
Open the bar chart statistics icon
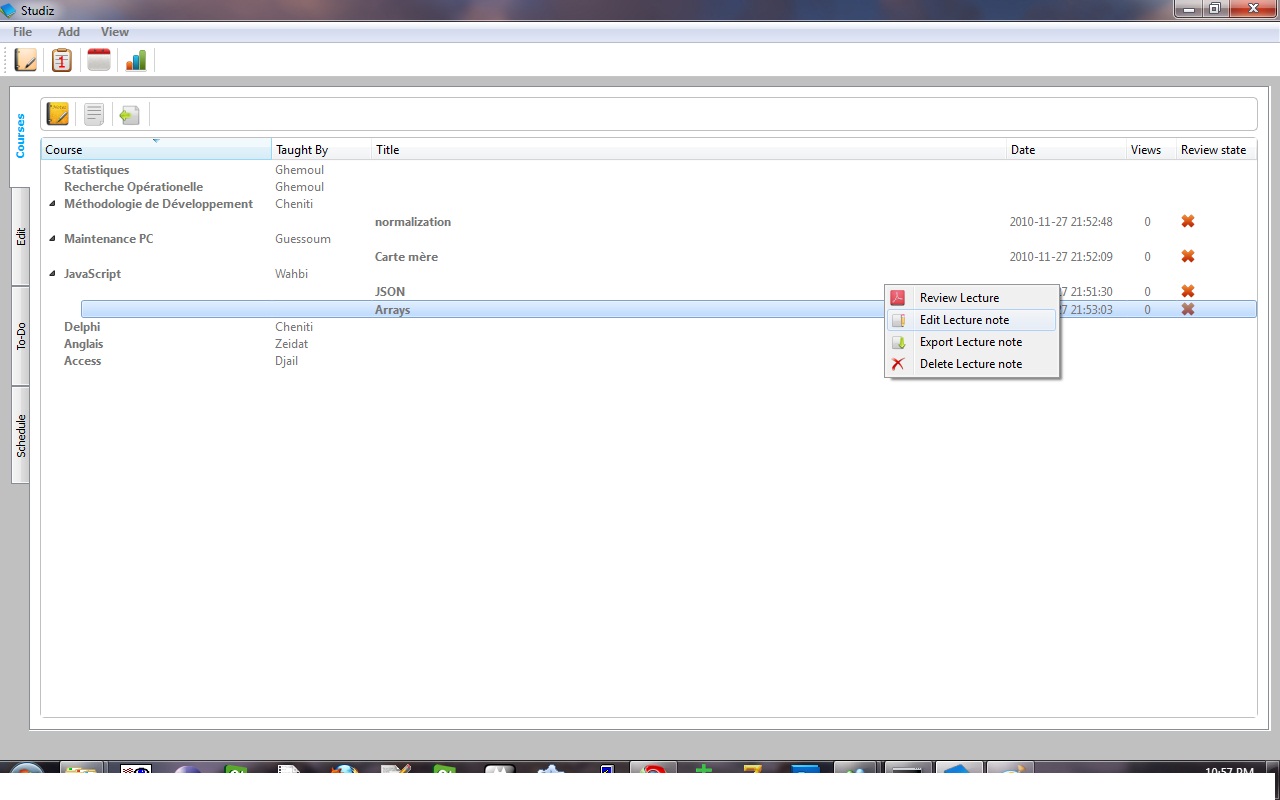pyautogui.click(x=135, y=60)
